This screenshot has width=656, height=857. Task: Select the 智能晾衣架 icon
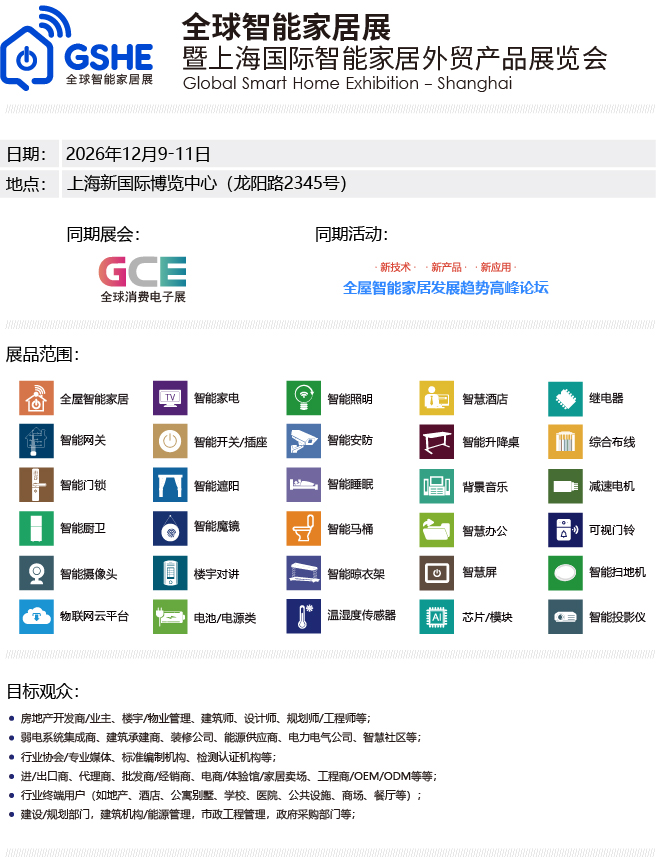coord(303,573)
